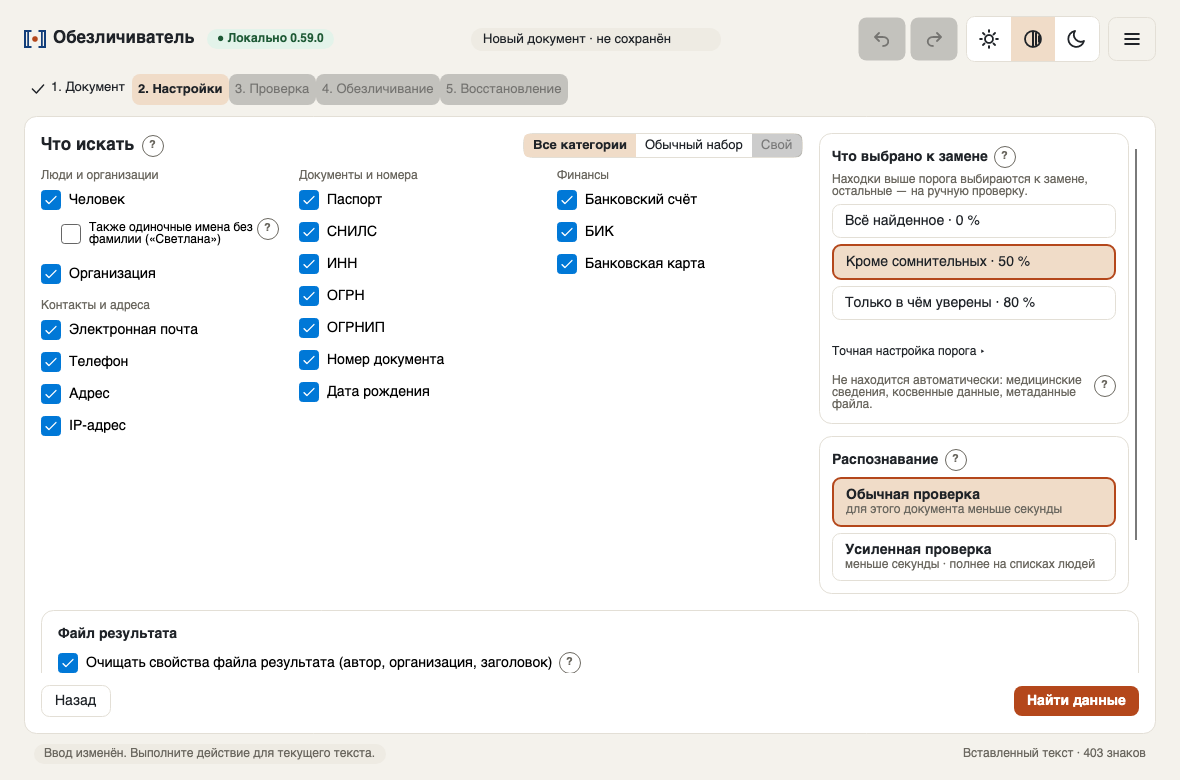Toggle the СНИЛС checkbox
1180x780 pixels.
pos(309,231)
